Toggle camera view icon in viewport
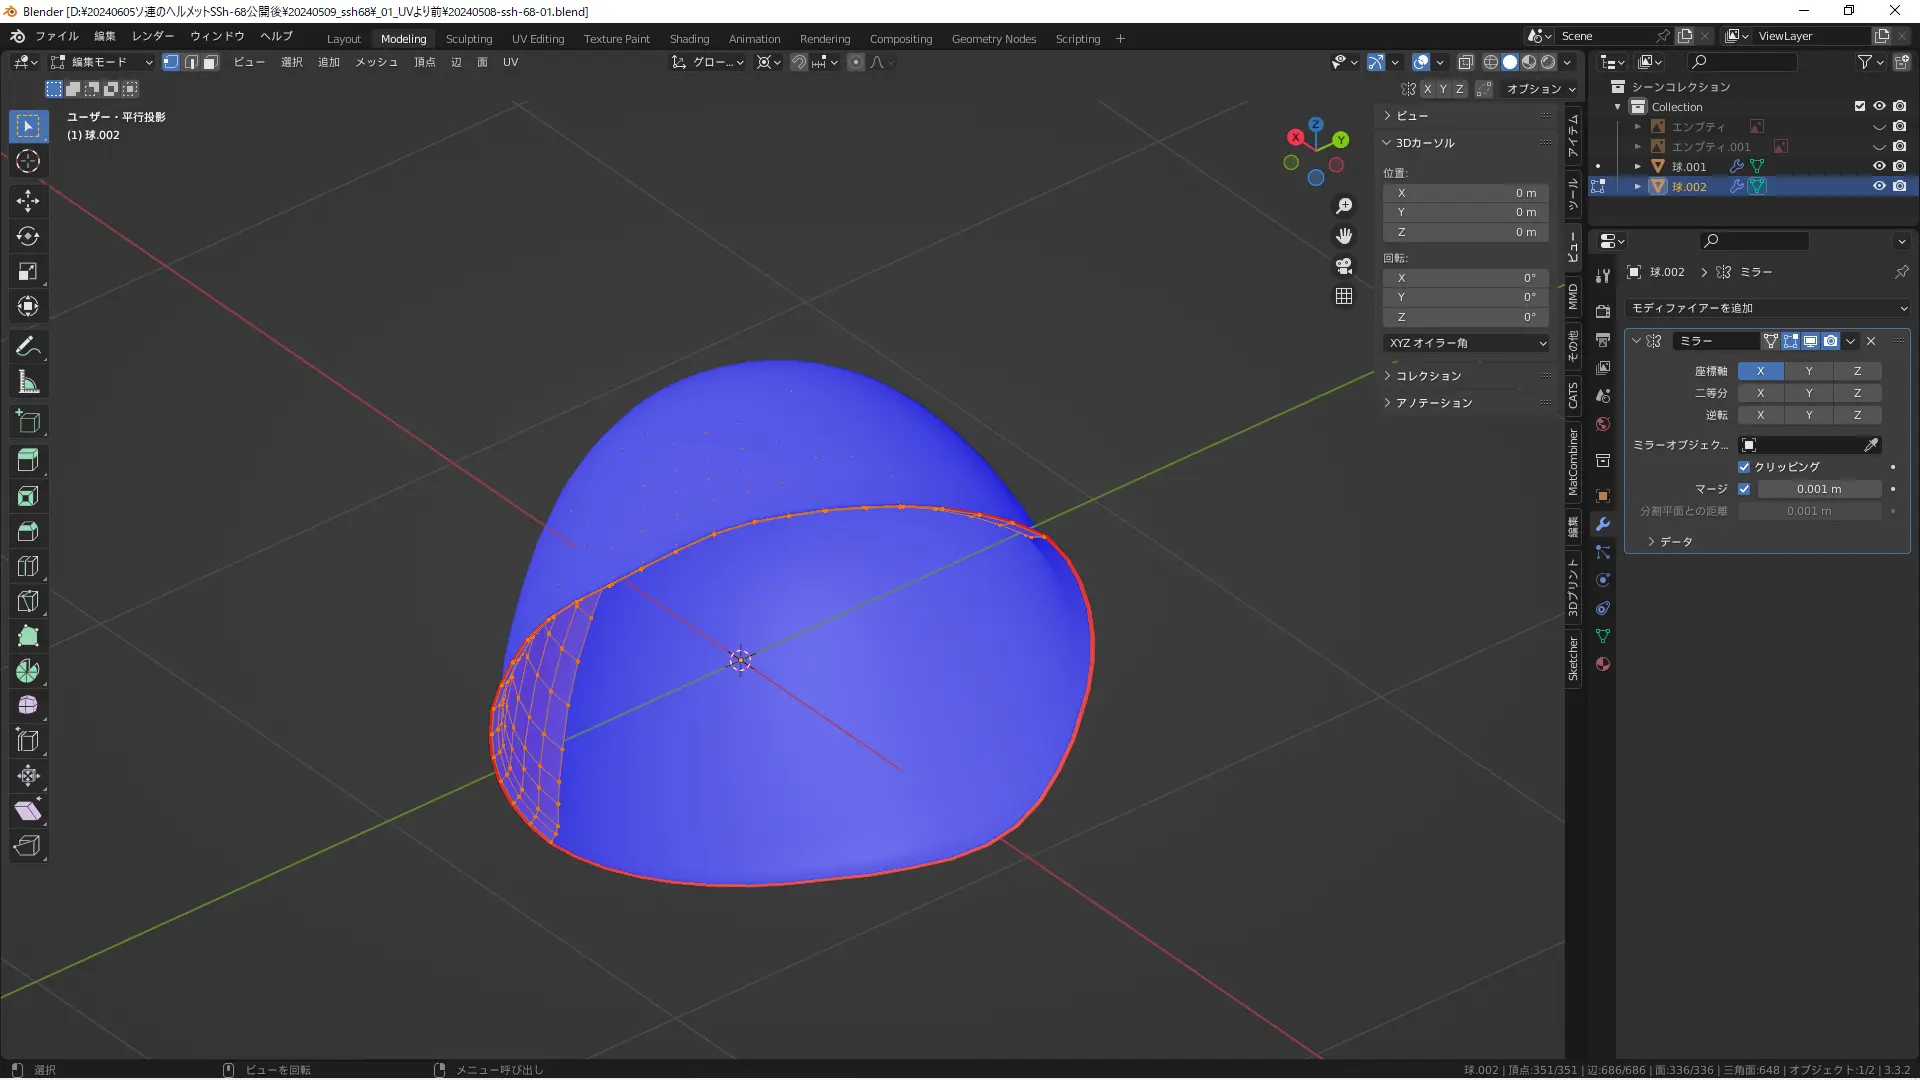Screen dimensions: 1920x1080 point(1344,266)
